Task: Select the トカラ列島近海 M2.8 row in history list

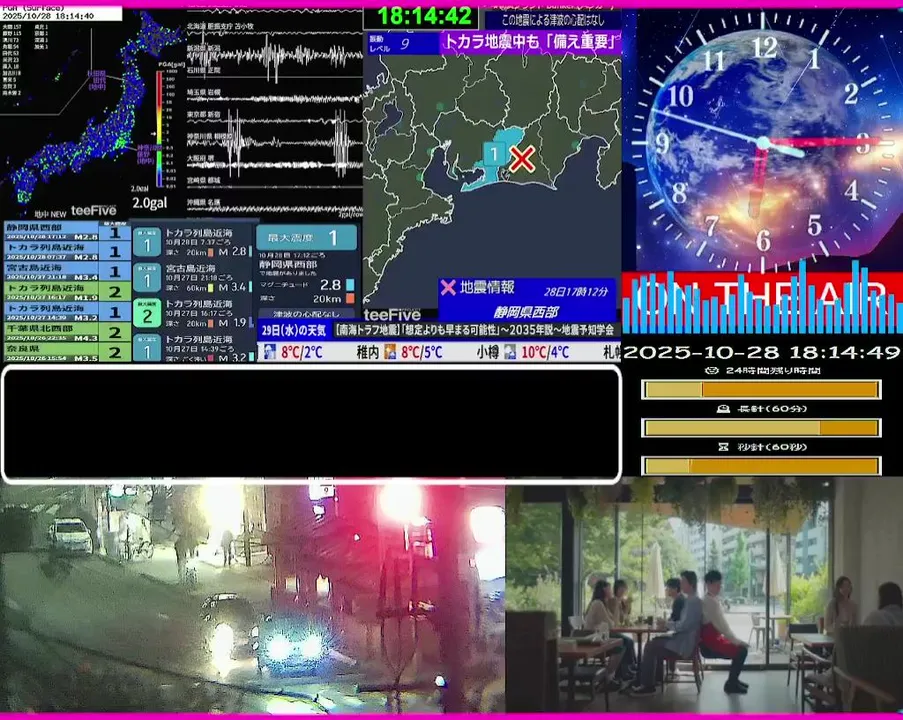Action: [67, 251]
